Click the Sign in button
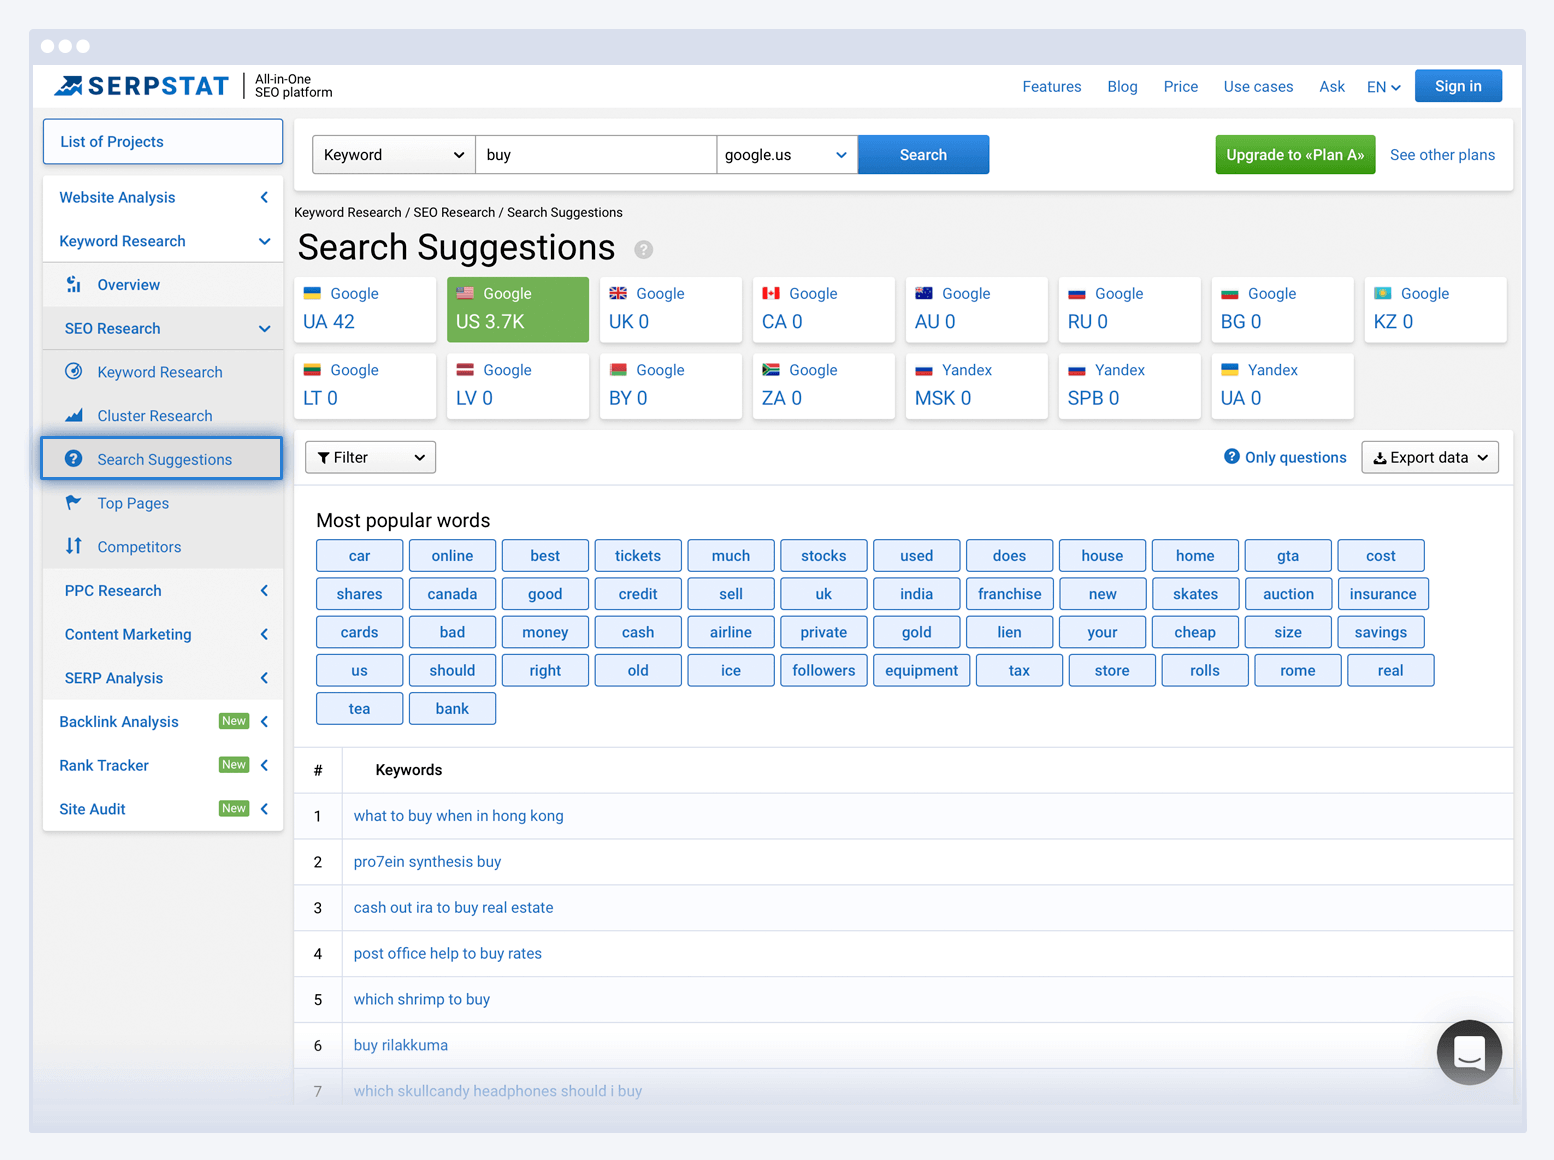 pyautogui.click(x=1458, y=86)
